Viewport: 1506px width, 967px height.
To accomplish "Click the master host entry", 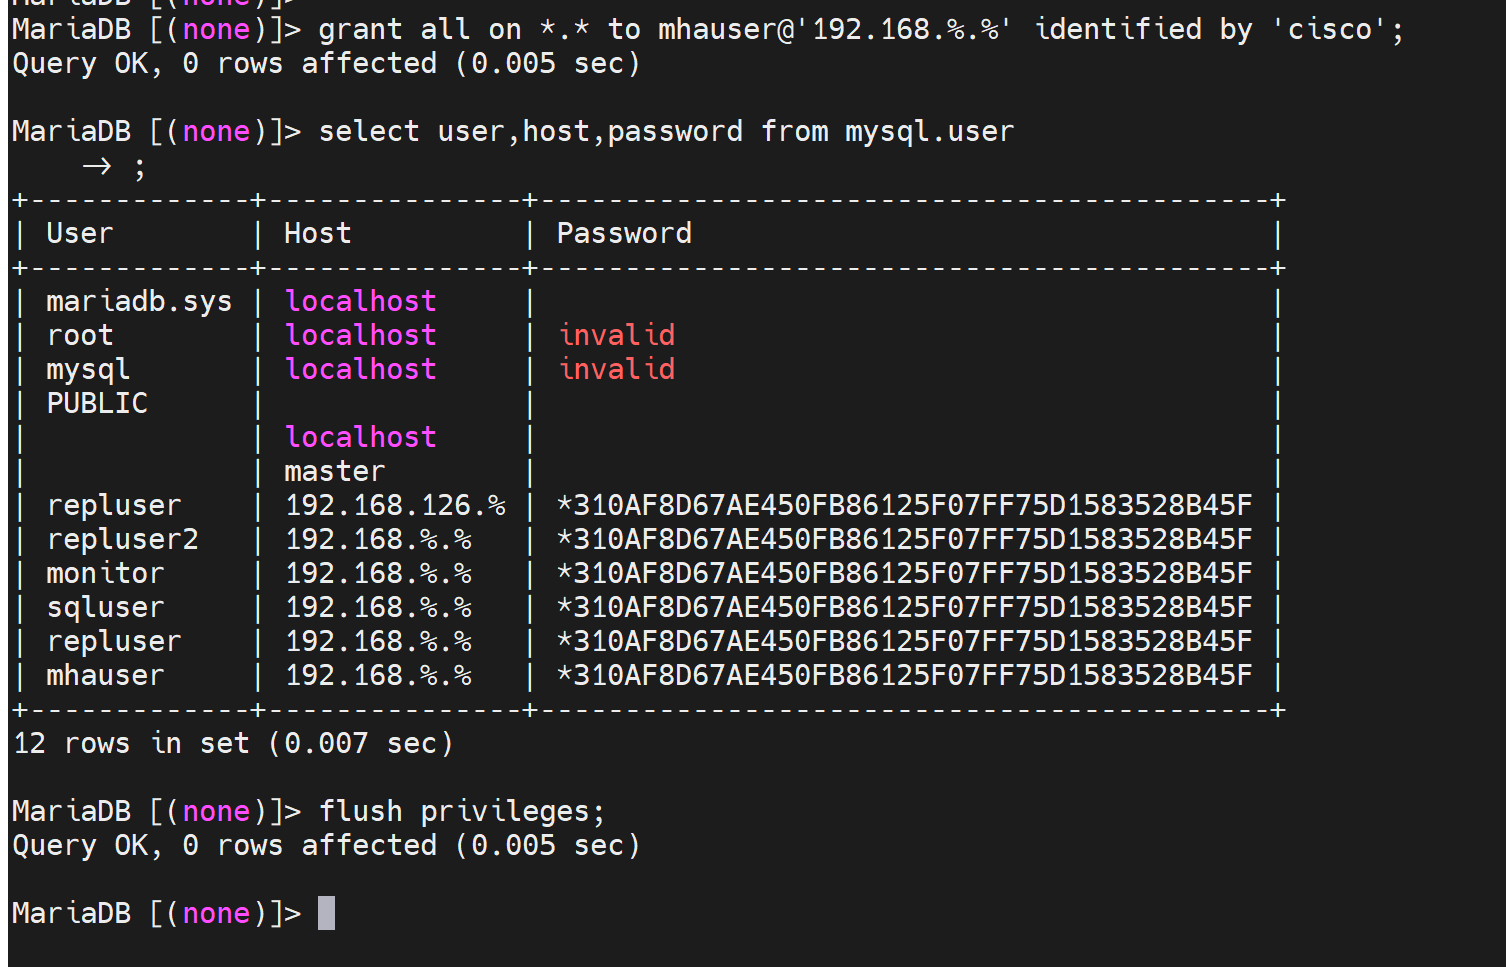I will click(335, 472).
